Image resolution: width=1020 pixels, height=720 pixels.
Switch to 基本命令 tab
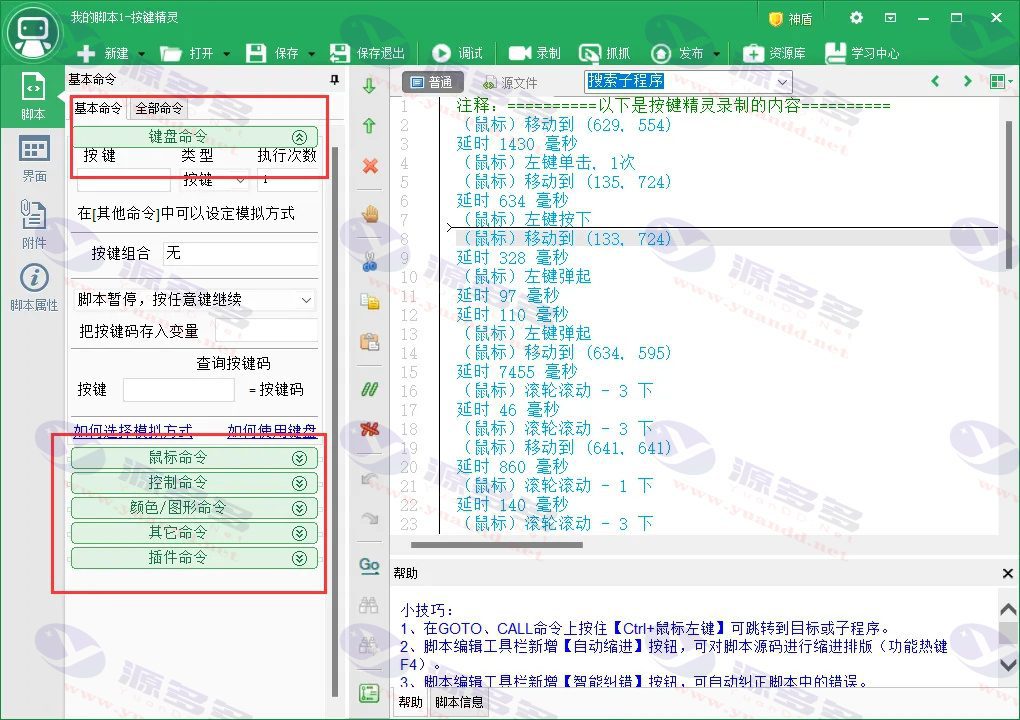(x=98, y=109)
